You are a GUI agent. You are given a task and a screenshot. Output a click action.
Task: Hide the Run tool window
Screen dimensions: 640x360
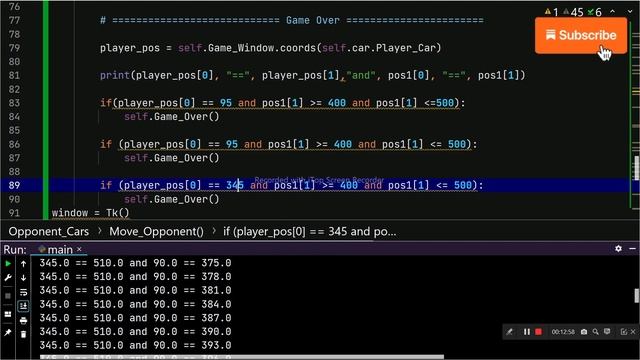(632, 248)
